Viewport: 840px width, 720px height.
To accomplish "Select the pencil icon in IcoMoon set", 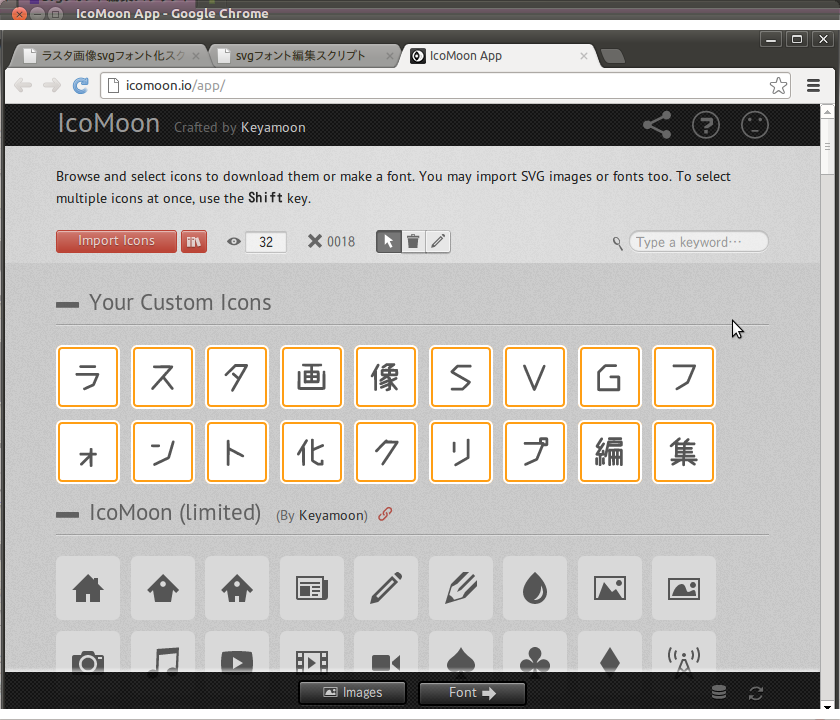I will [386, 588].
